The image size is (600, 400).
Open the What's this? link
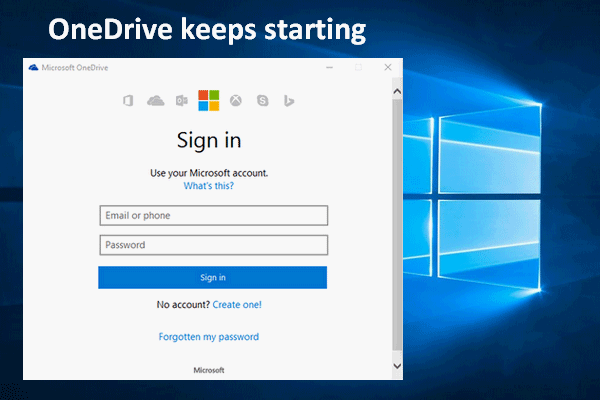(x=209, y=186)
